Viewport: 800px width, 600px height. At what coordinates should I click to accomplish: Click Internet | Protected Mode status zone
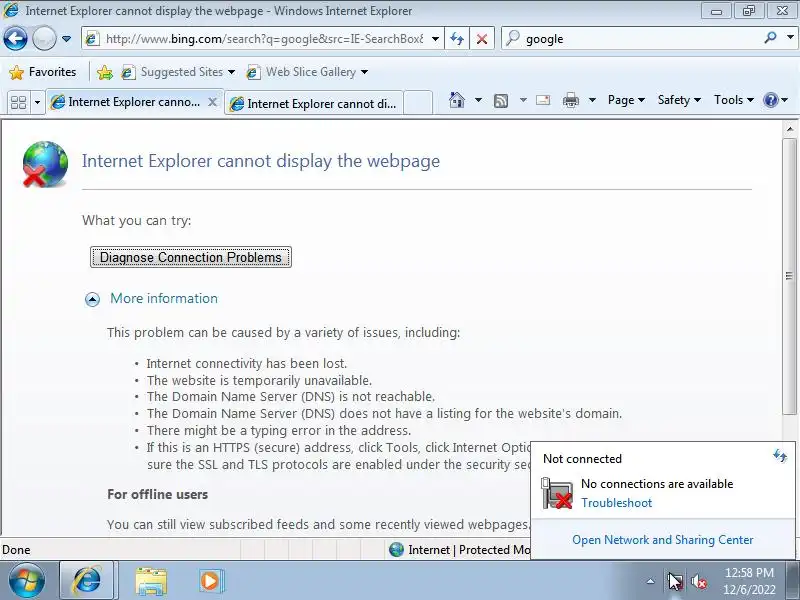459,549
